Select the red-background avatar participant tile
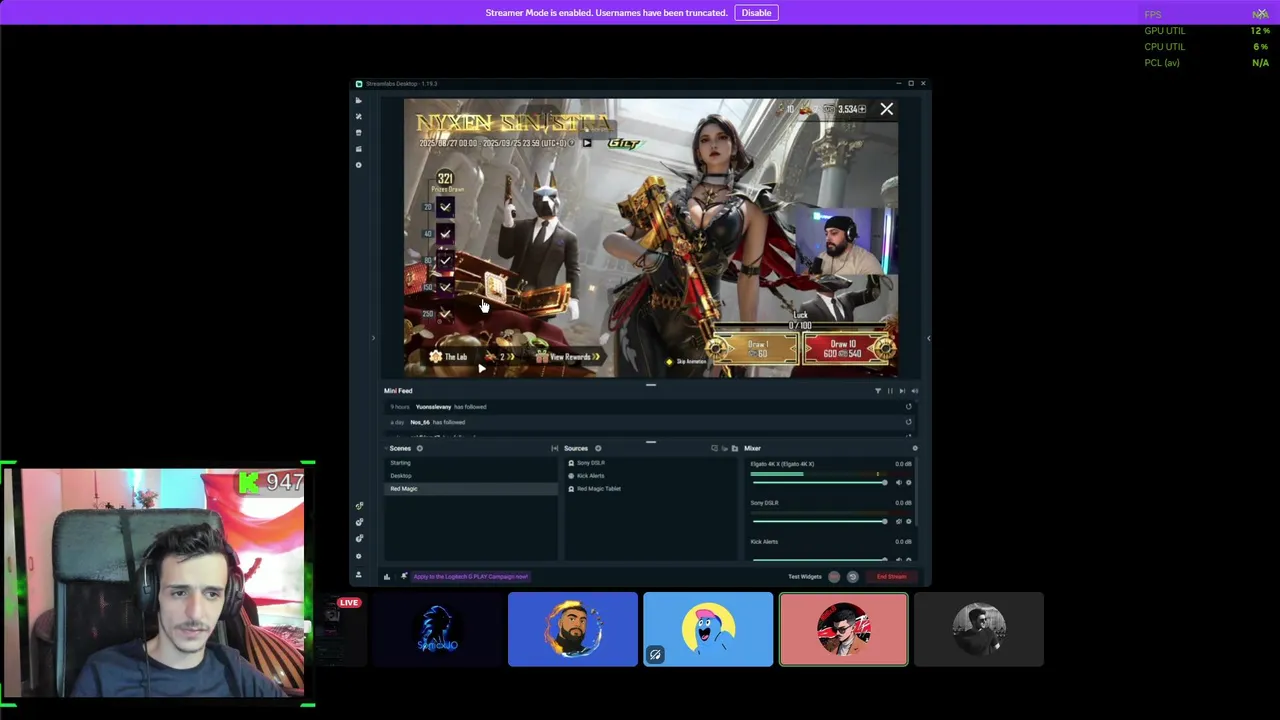The height and width of the screenshot is (720, 1280). click(844, 629)
